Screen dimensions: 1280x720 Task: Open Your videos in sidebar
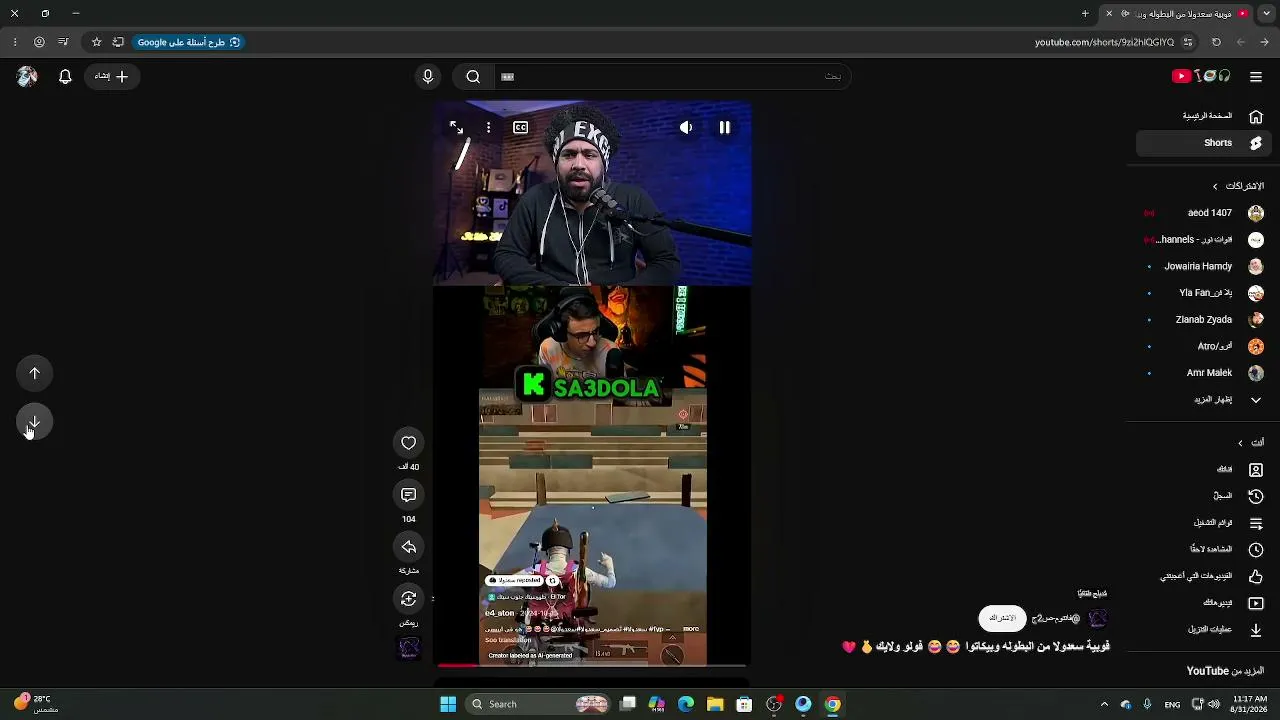pos(1204,603)
